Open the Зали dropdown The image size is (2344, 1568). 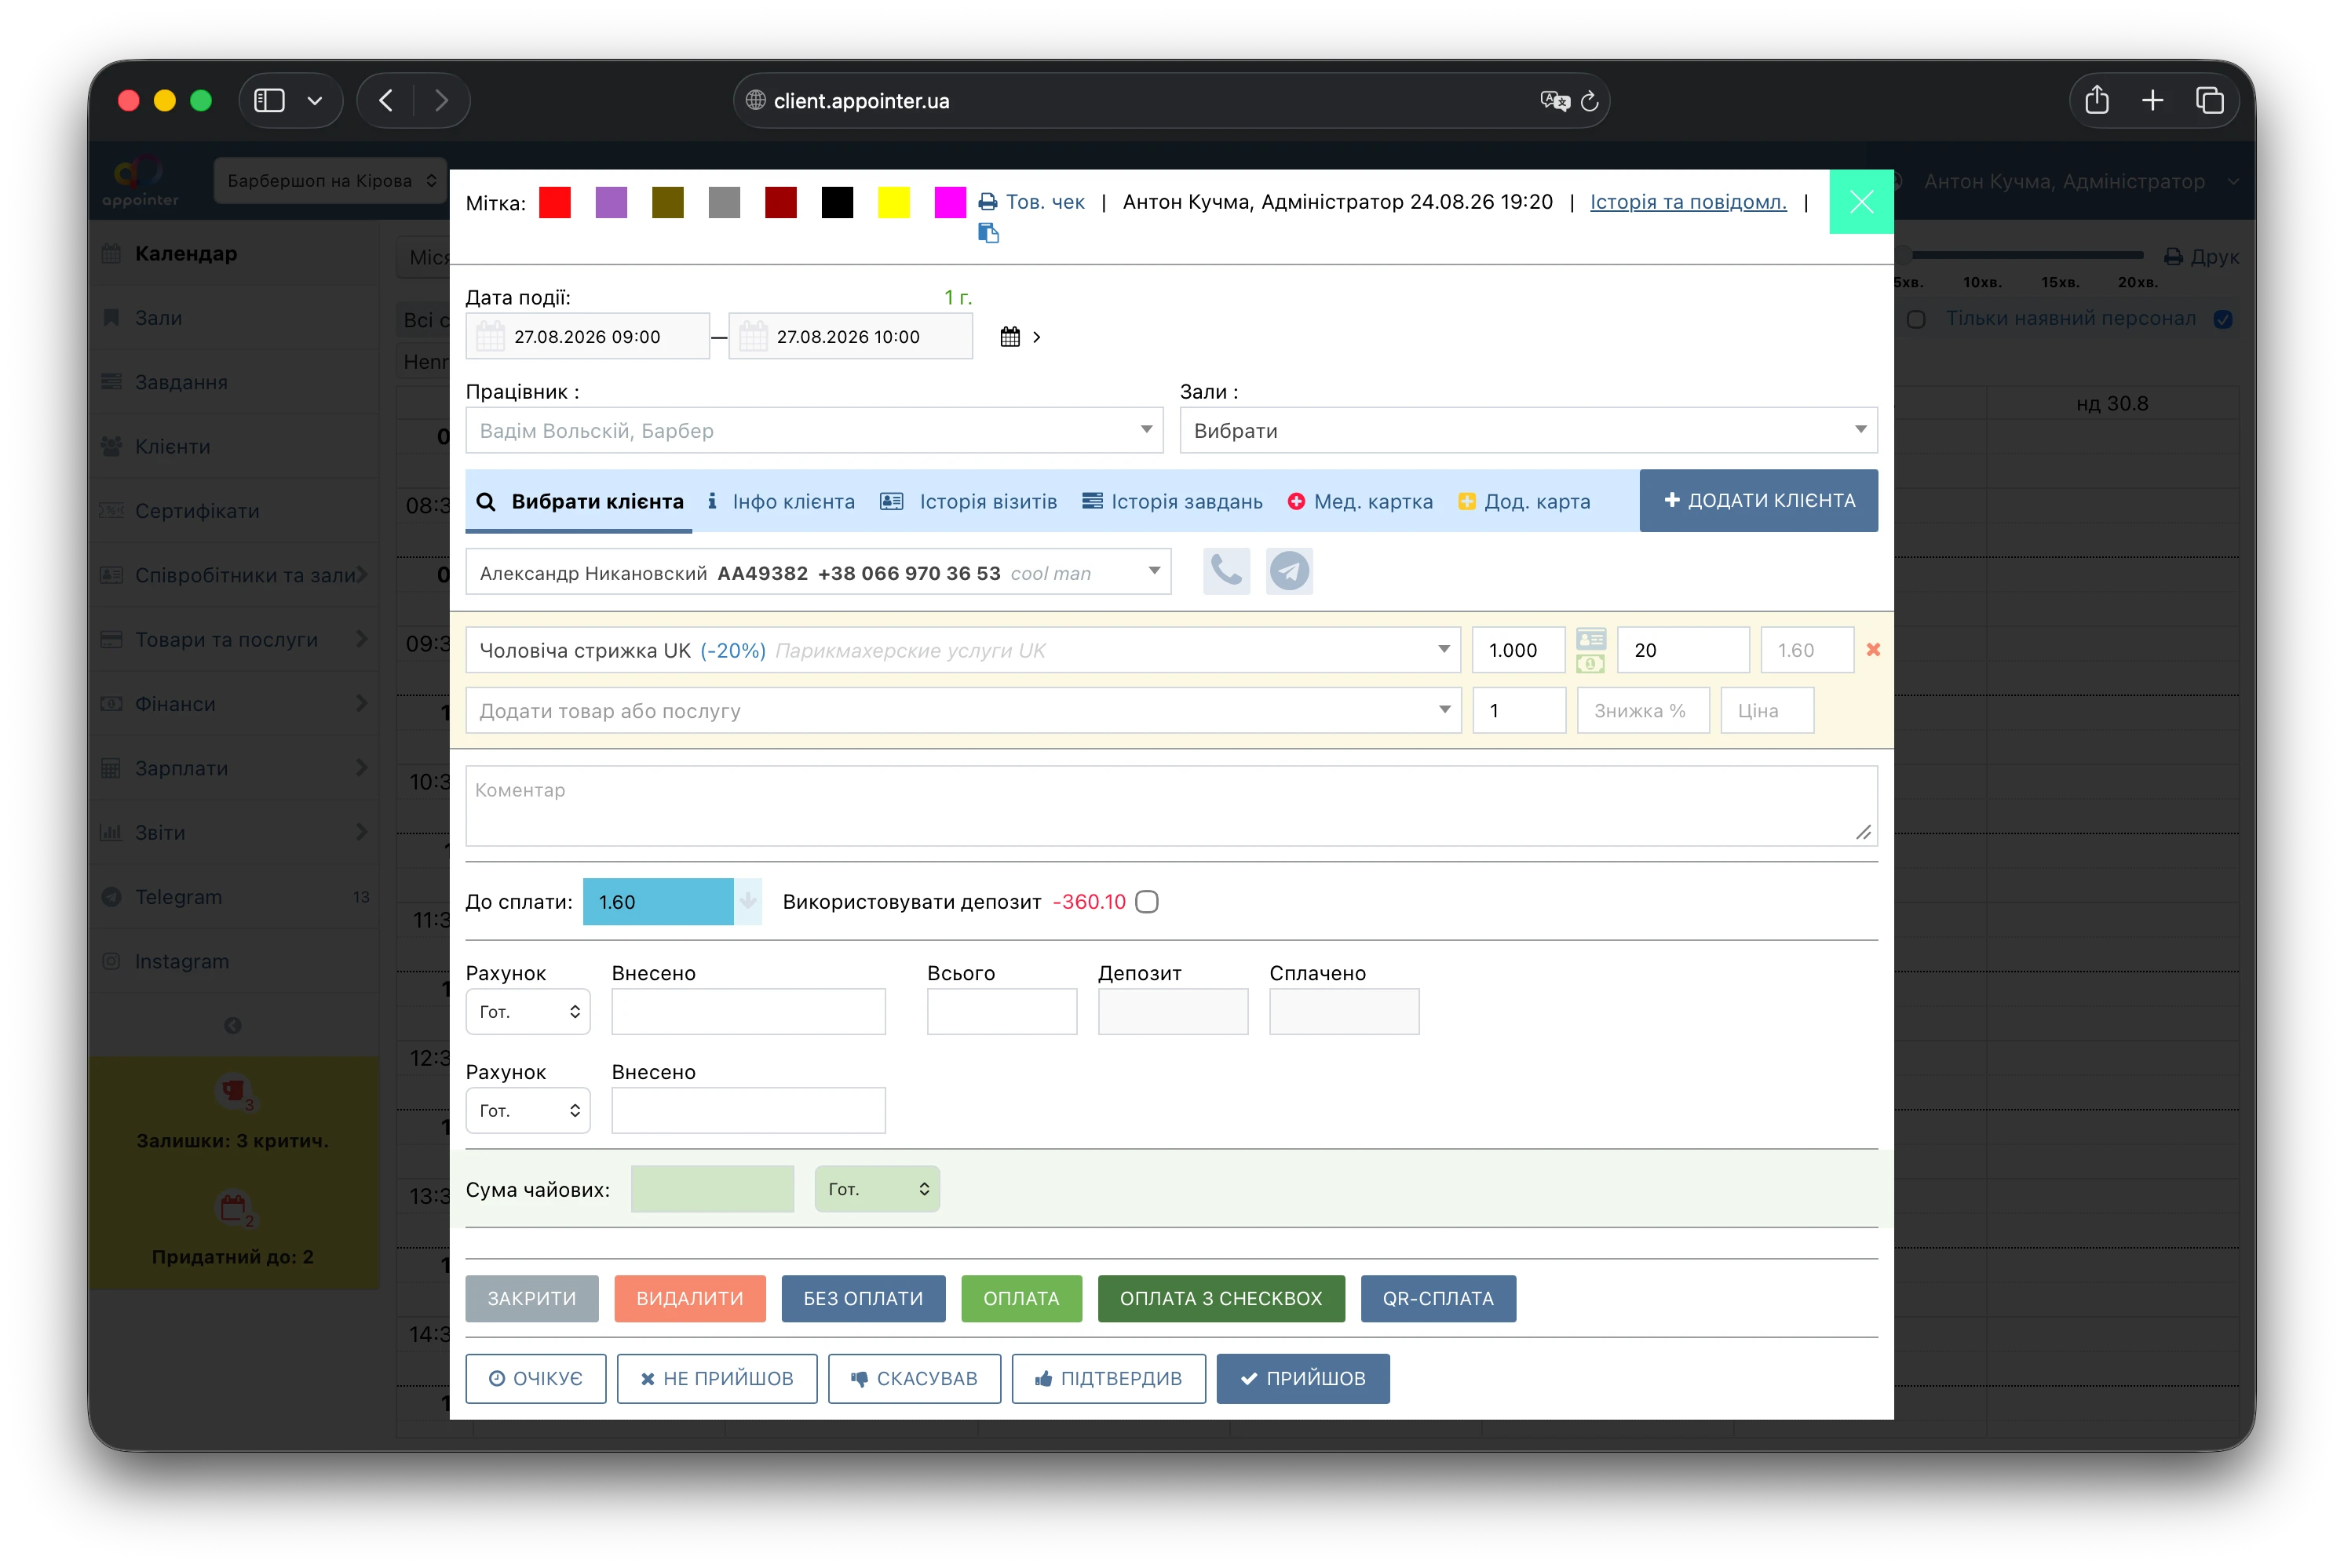[1528, 431]
